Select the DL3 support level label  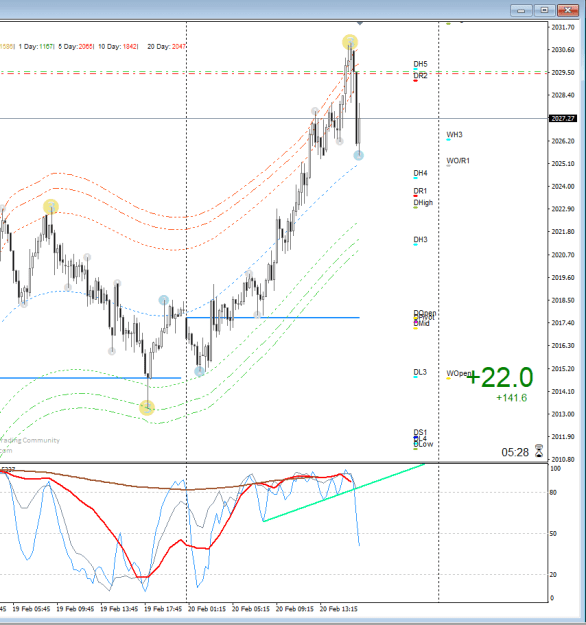tap(420, 372)
